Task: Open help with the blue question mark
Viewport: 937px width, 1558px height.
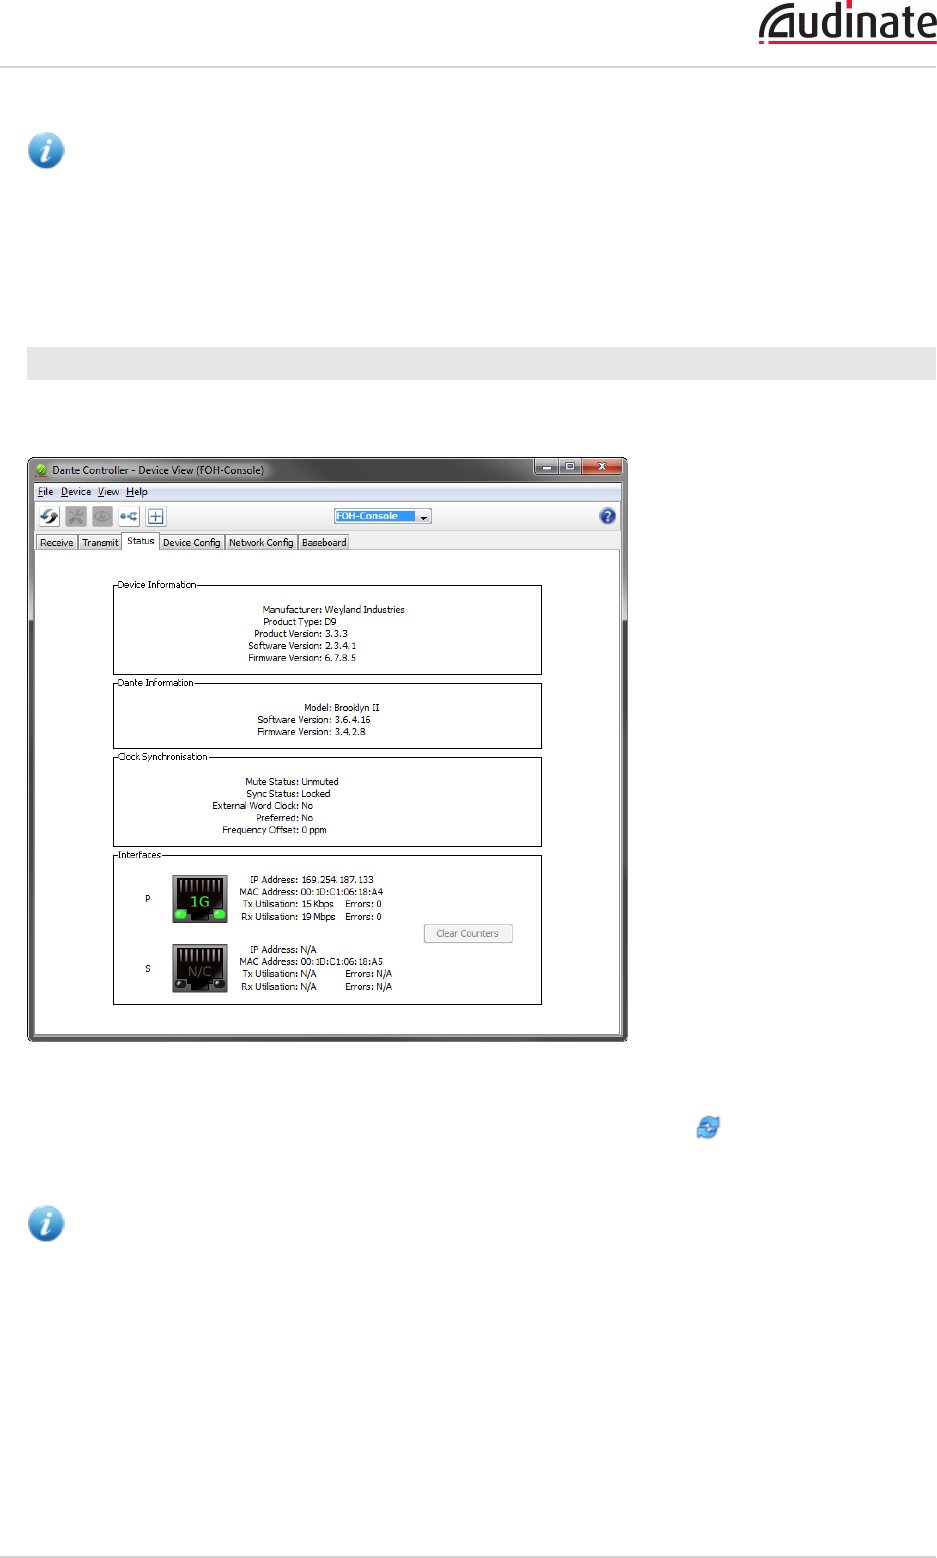Action: [x=607, y=516]
